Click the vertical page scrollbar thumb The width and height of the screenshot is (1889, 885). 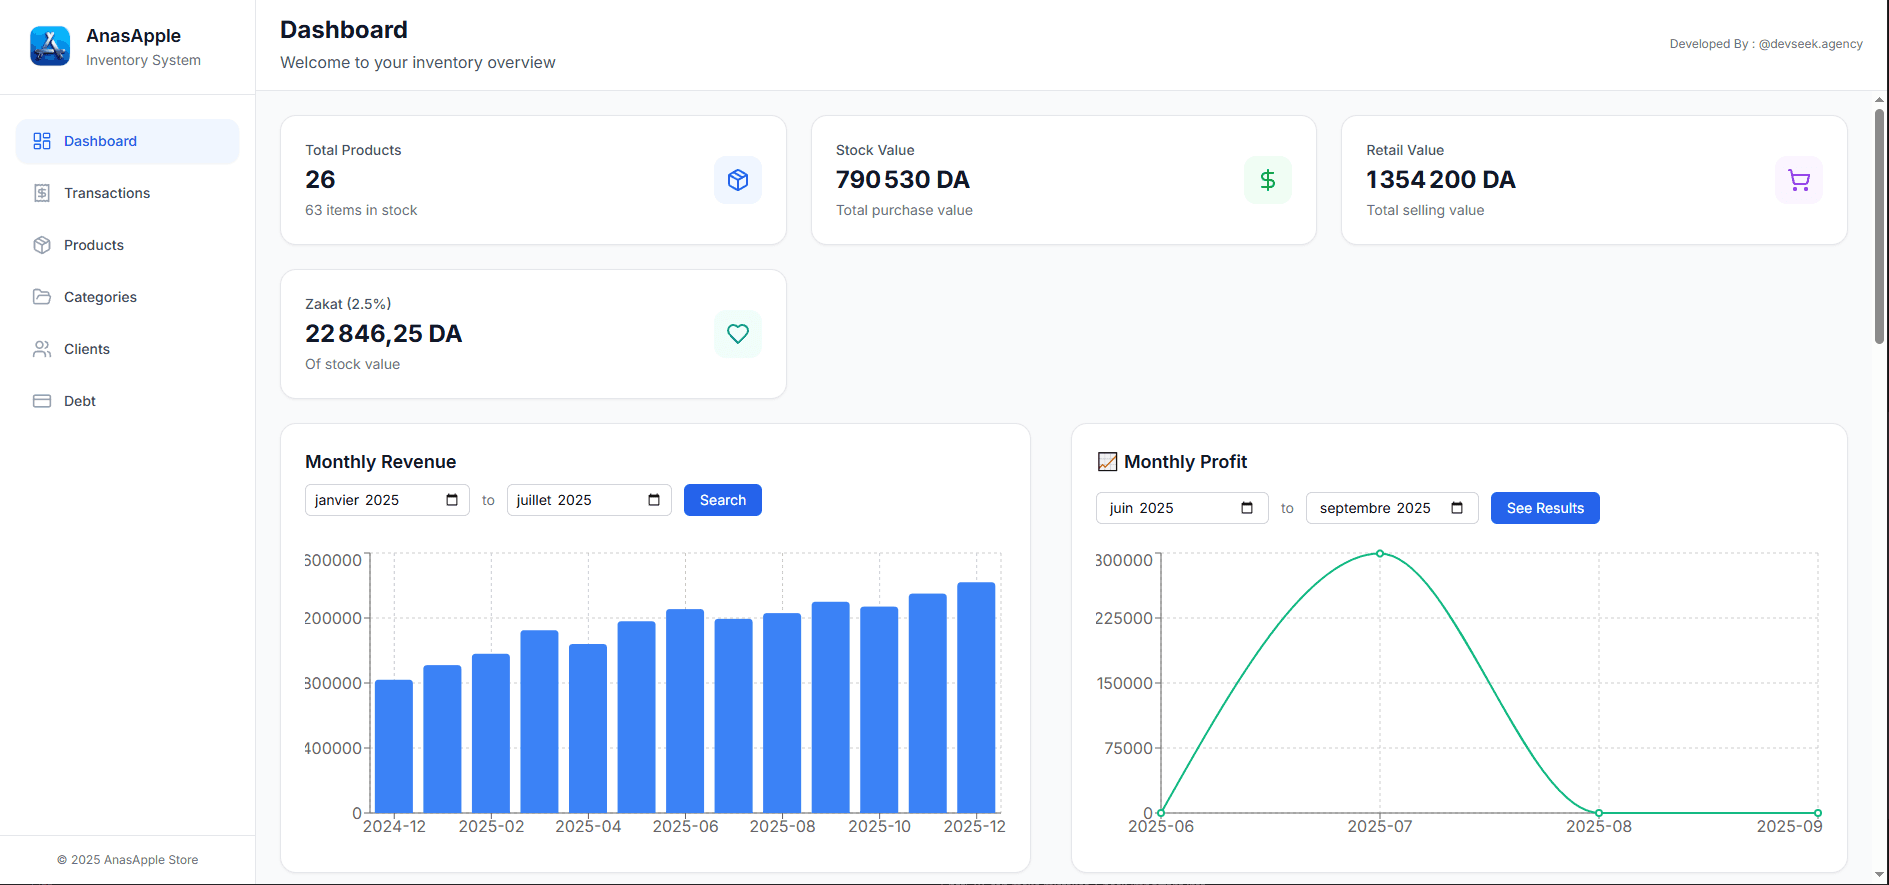1879,225
